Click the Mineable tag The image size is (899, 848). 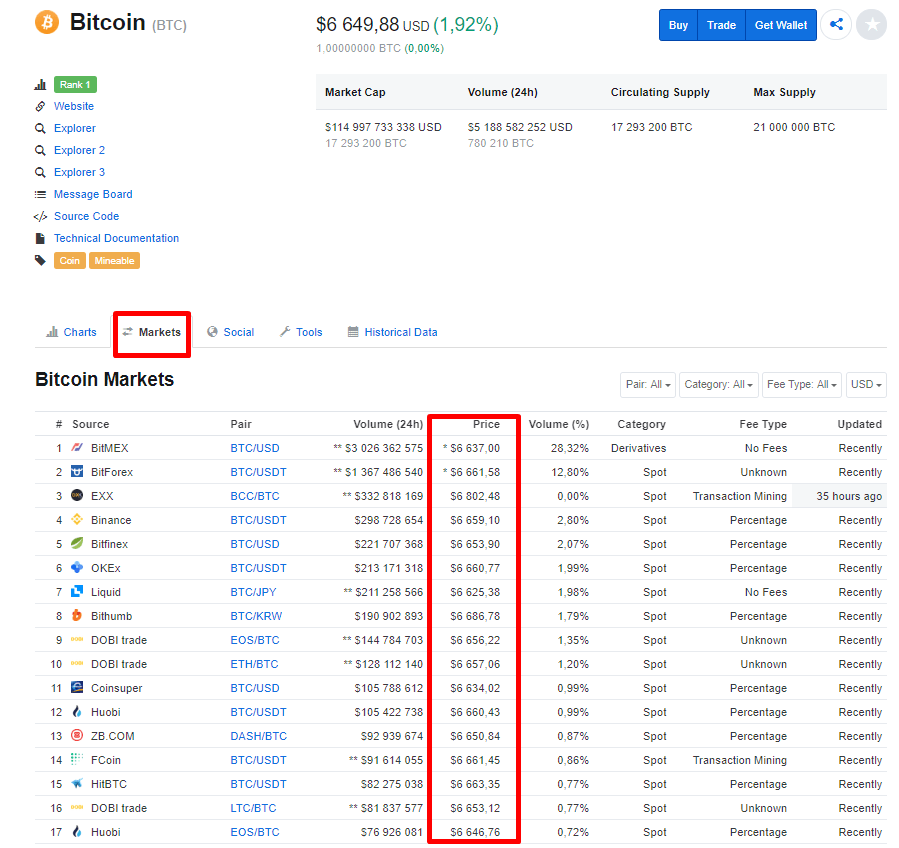click(114, 260)
